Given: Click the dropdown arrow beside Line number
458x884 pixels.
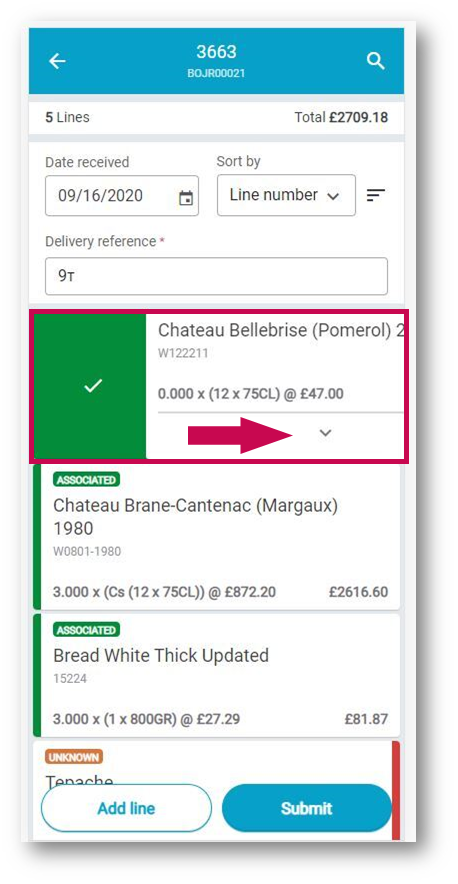Looking at the screenshot, I should [x=333, y=196].
